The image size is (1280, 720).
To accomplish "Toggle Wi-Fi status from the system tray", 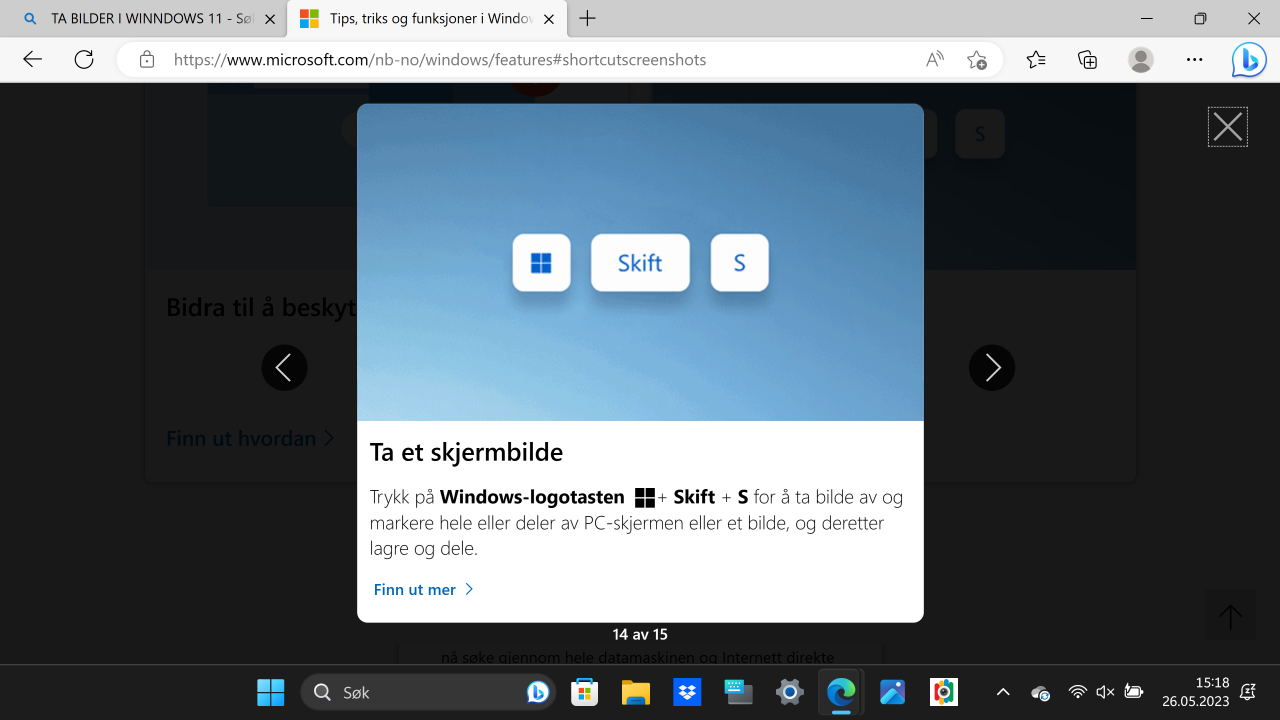I will point(1077,692).
